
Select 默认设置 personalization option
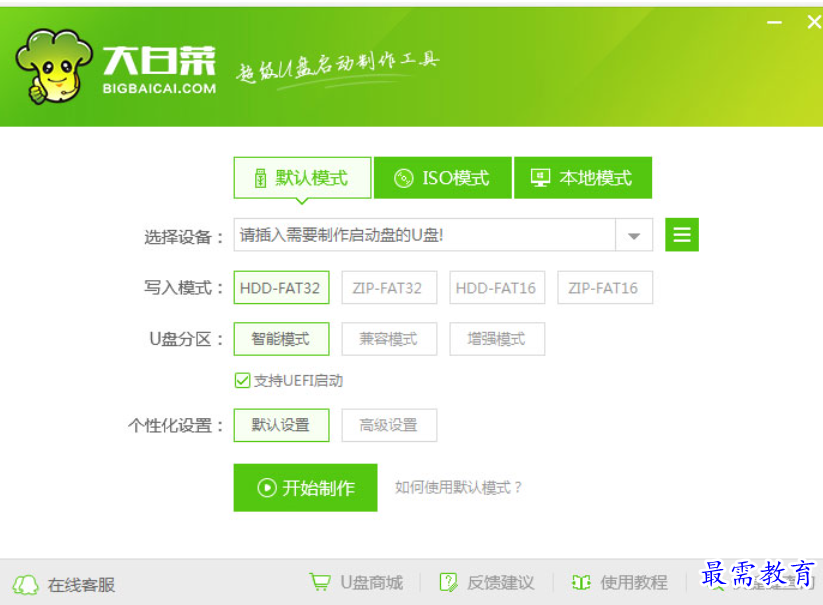(281, 425)
